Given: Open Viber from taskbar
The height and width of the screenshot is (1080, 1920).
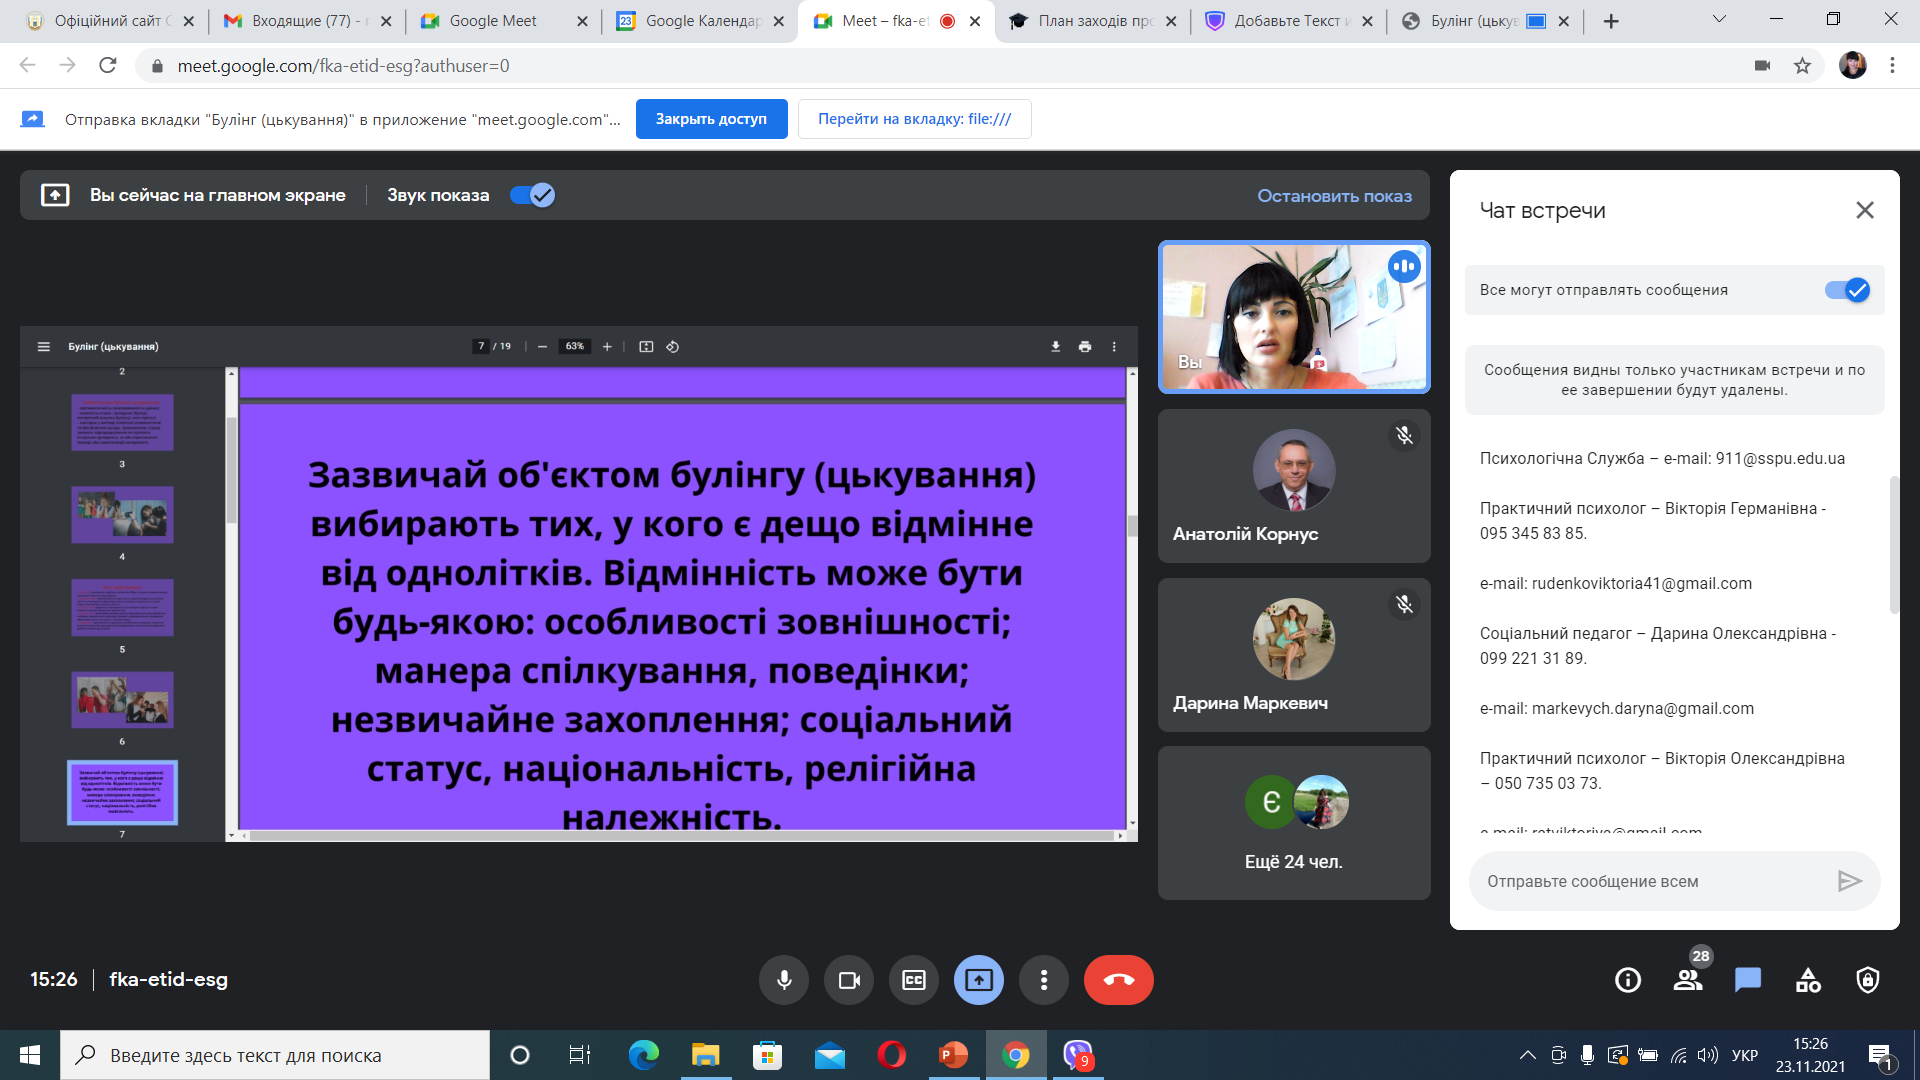Looking at the screenshot, I should click(x=1077, y=1055).
